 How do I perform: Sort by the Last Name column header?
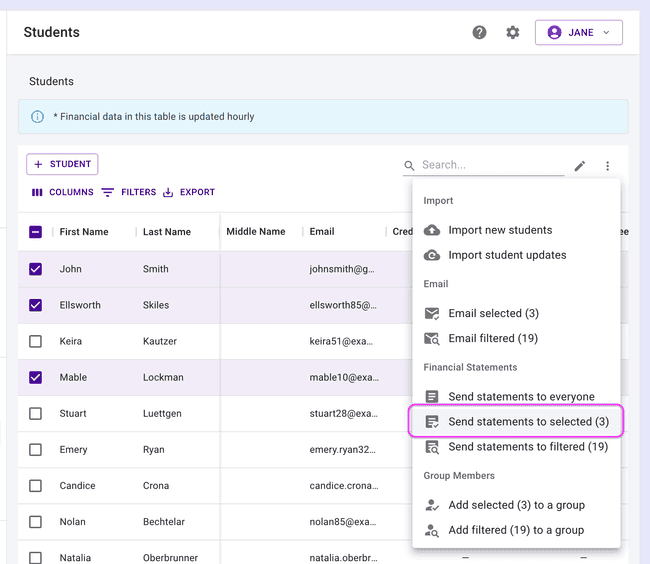pyautogui.click(x=166, y=232)
